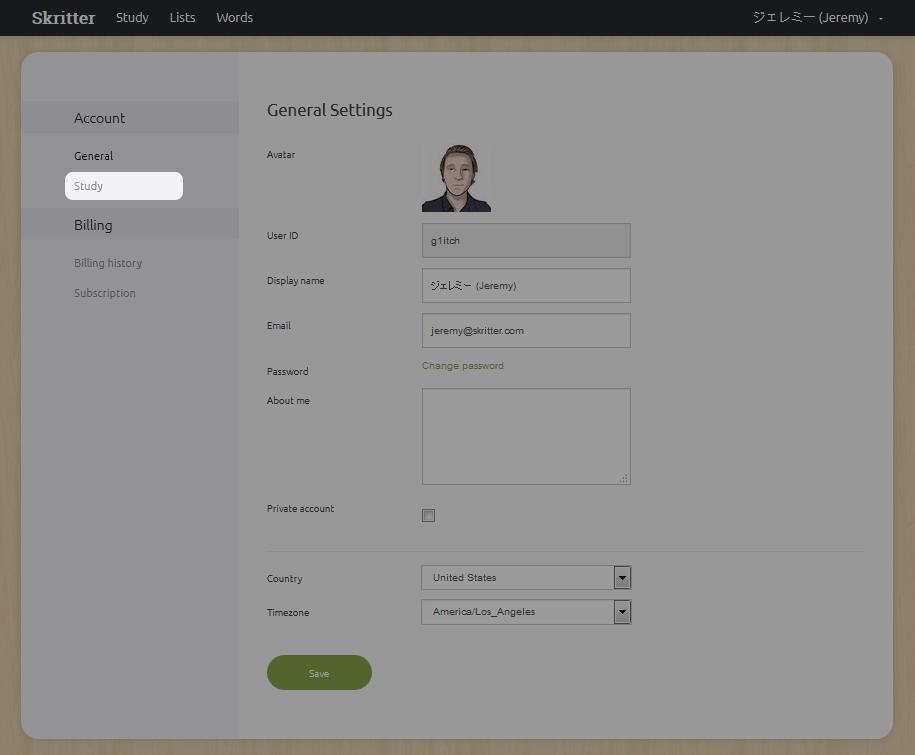Click the Private account label
The image size is (915, 755).
coord(301,509)
